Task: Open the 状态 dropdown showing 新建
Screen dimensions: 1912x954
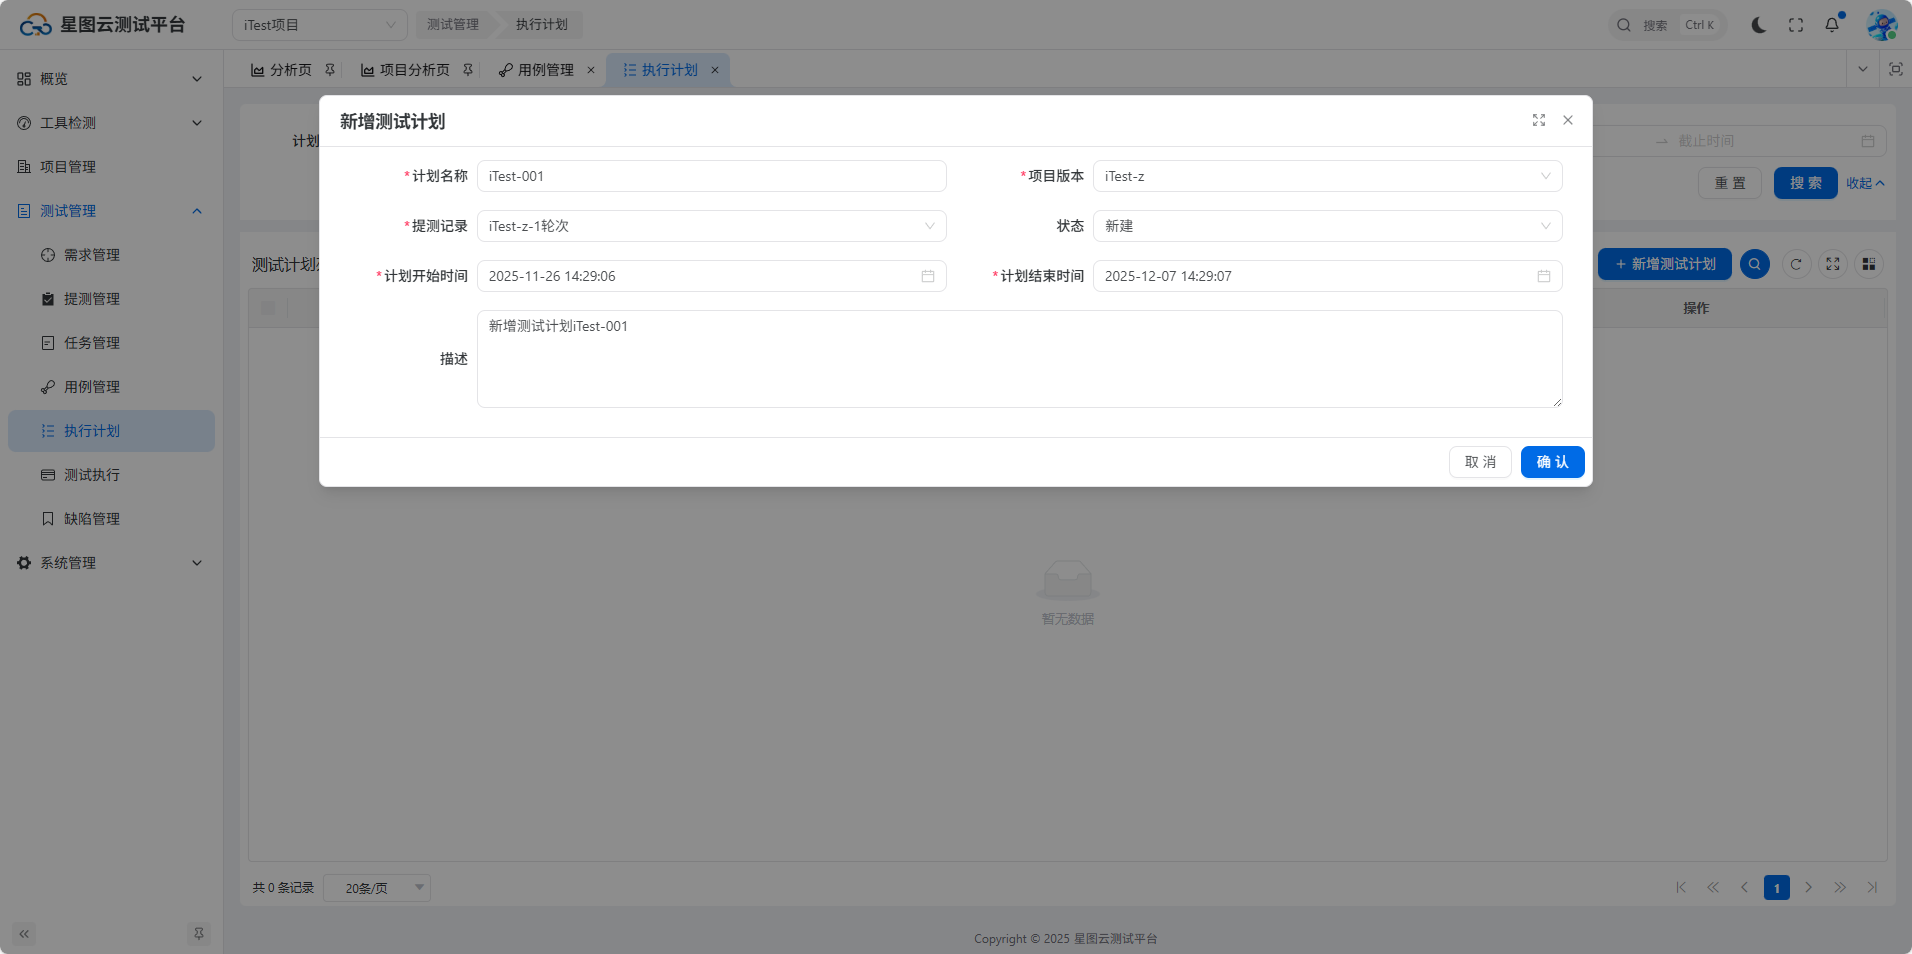Action: pos(1327,226)
